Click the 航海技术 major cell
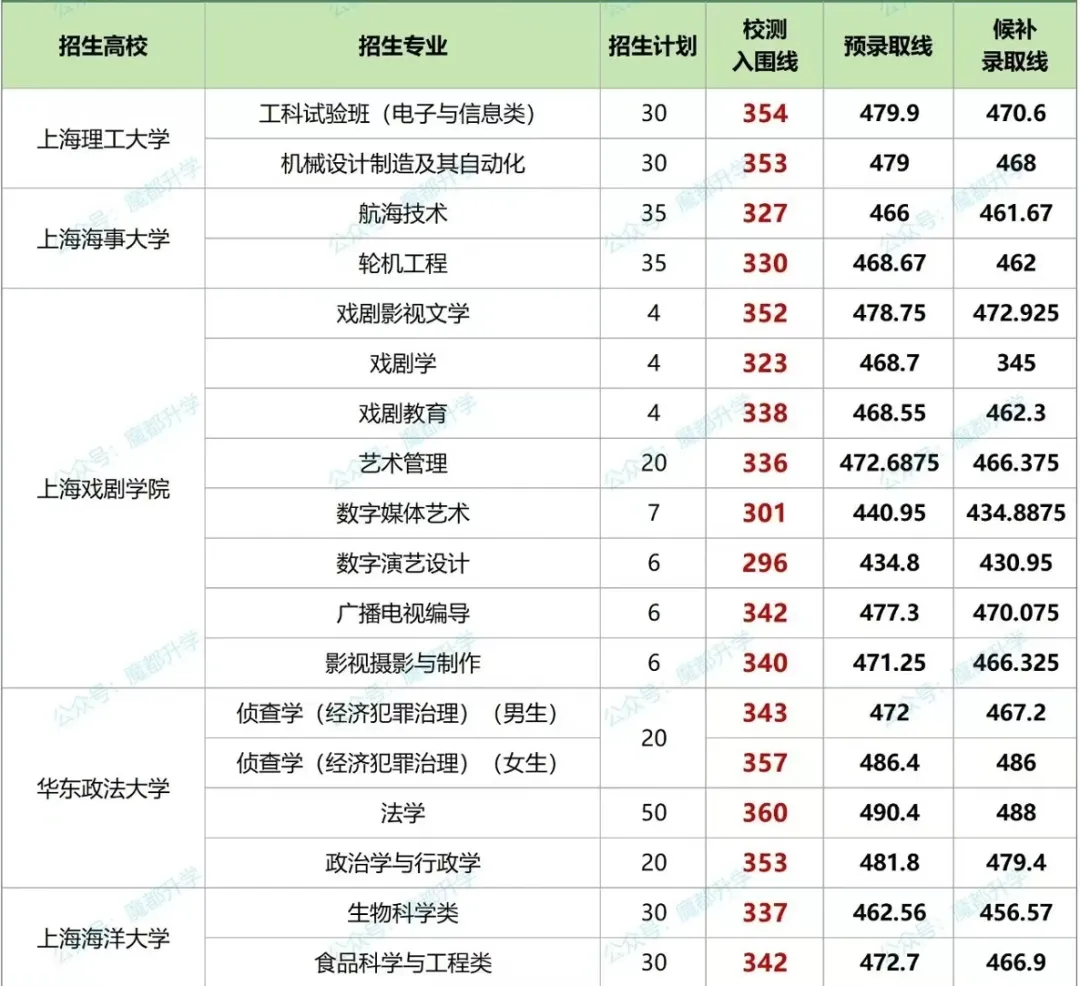 [x=403, y=213]
